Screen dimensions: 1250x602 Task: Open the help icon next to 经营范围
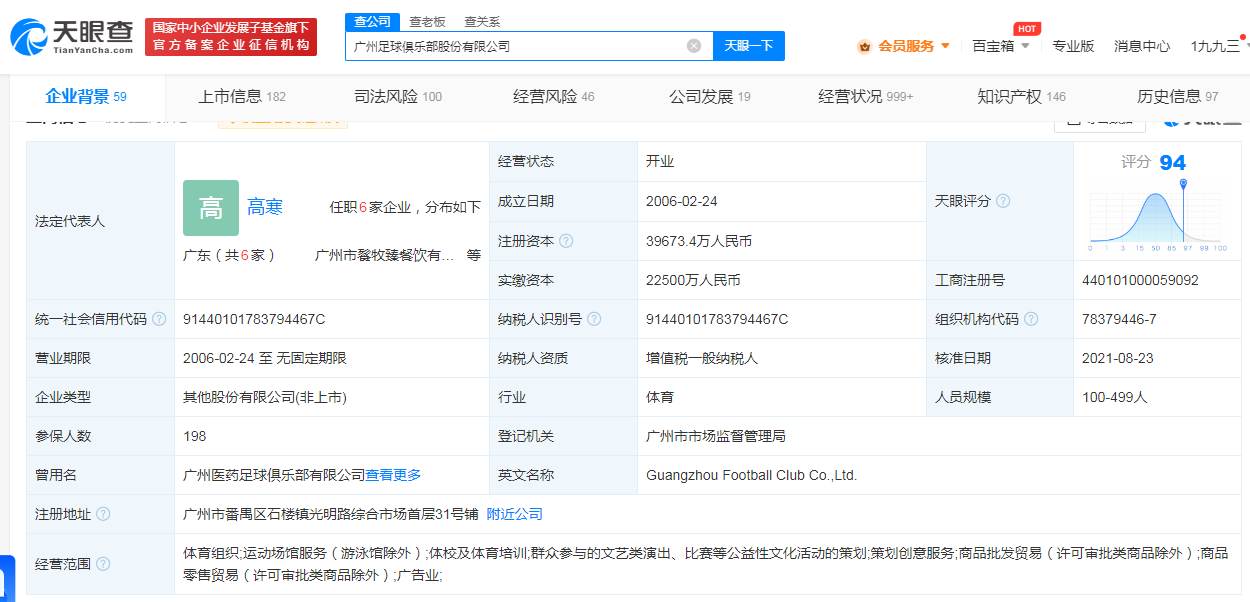pos(103,565)
